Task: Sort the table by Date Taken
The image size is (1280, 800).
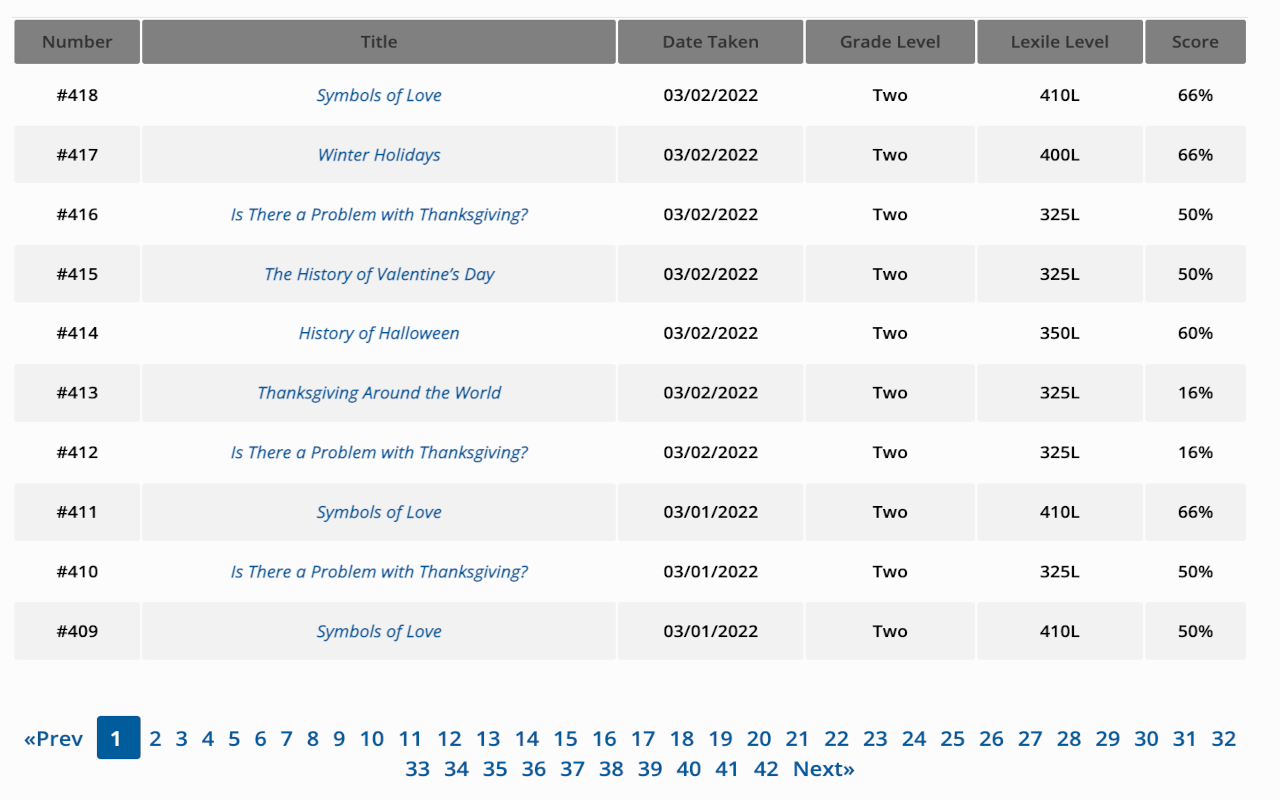Action: click(710, 41)
